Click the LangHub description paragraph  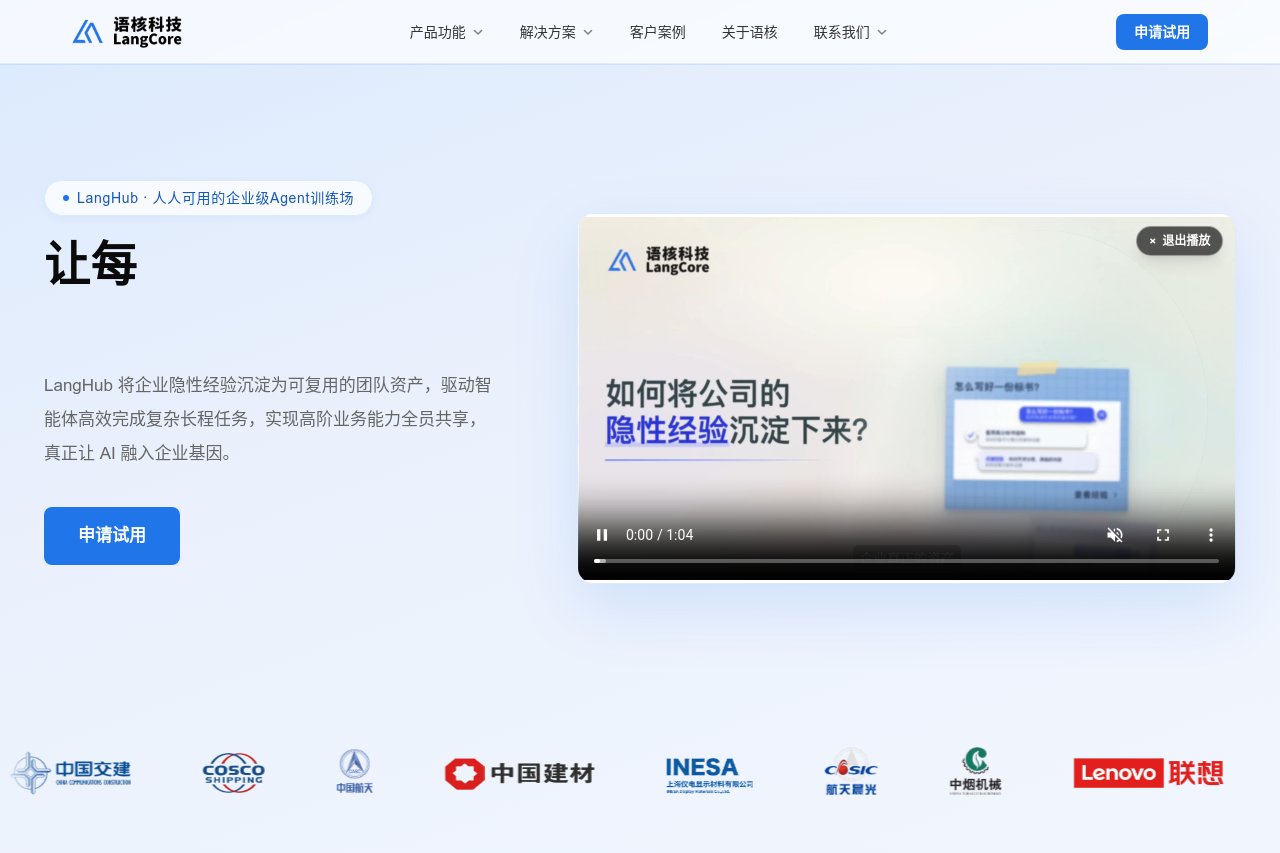[x=268, y=419]
